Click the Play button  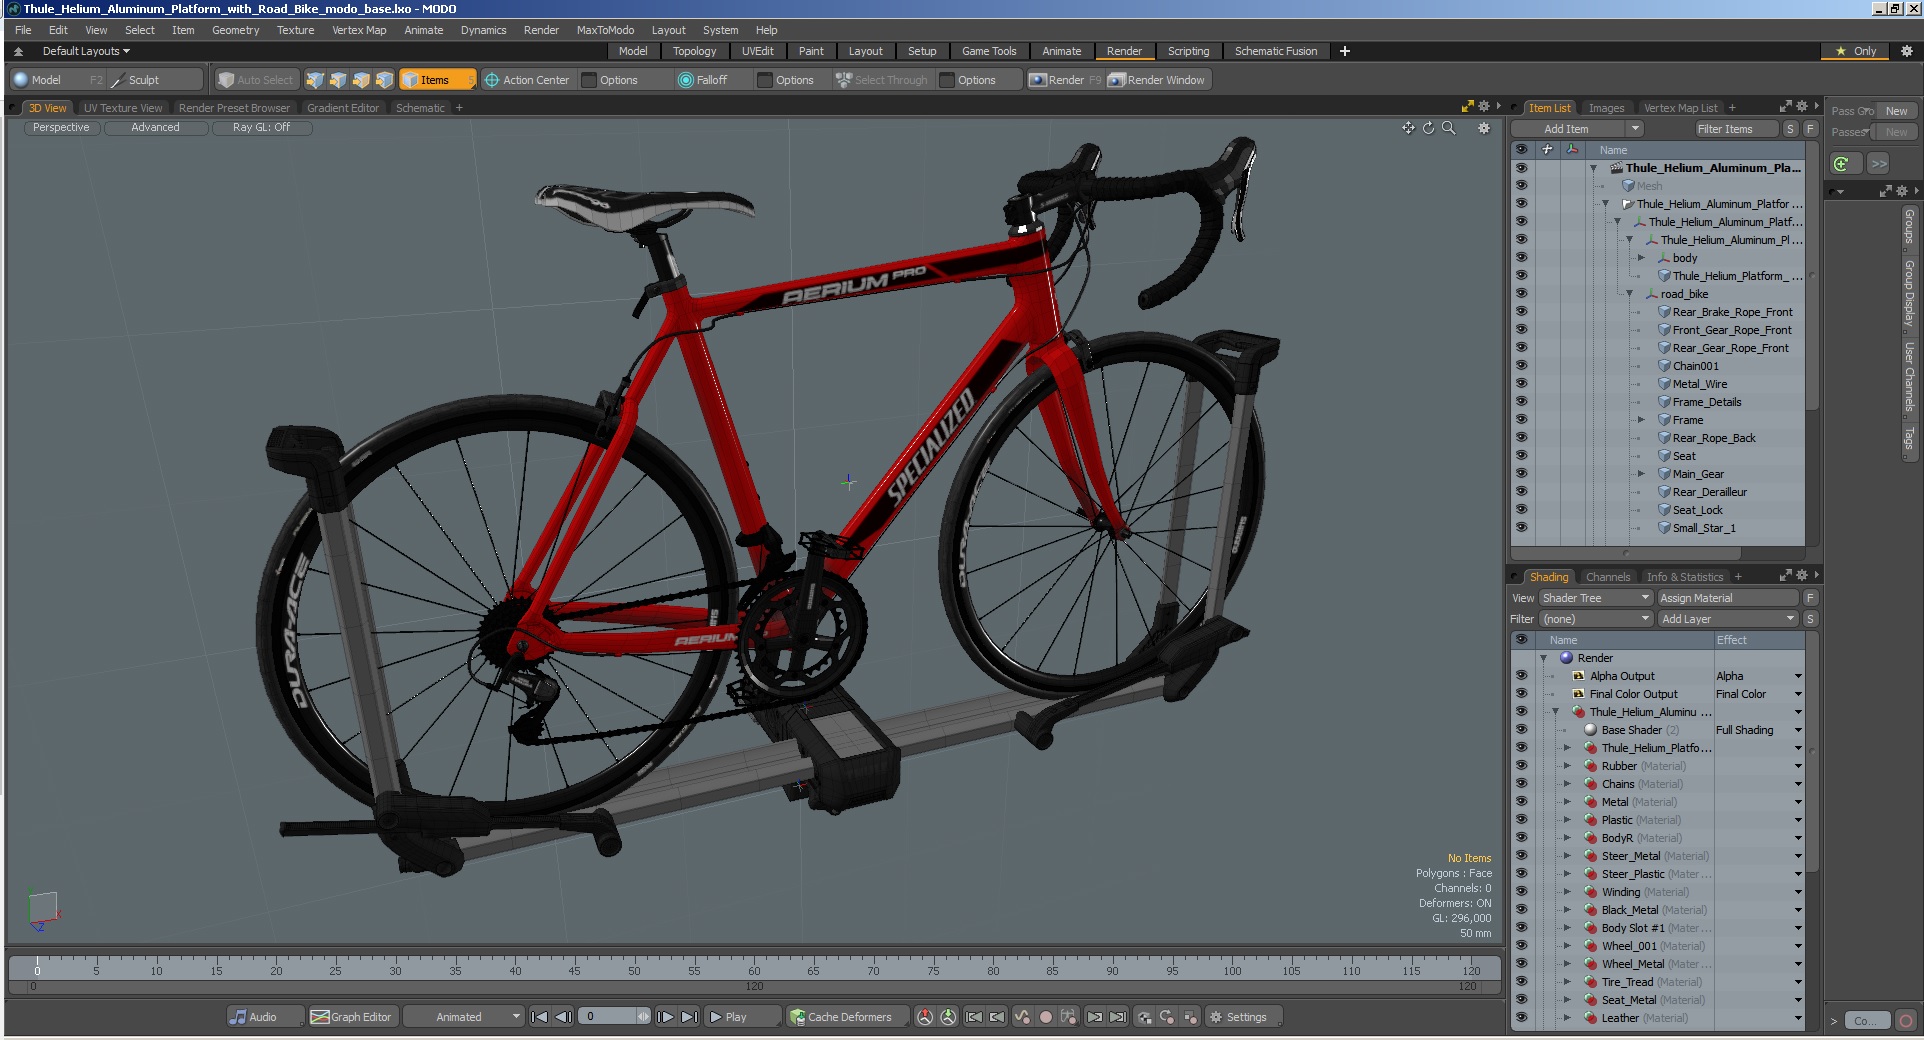(x=741, y=1017)
